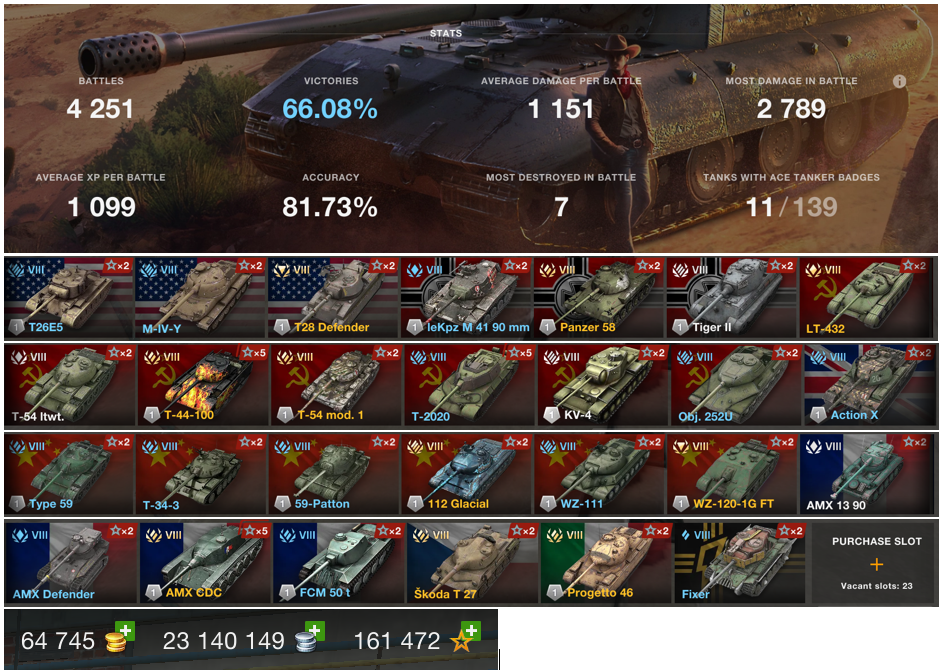Select the leKpz M 41 90 mm tank
This screenshot has width=940, height=670.
pos(466,298)
